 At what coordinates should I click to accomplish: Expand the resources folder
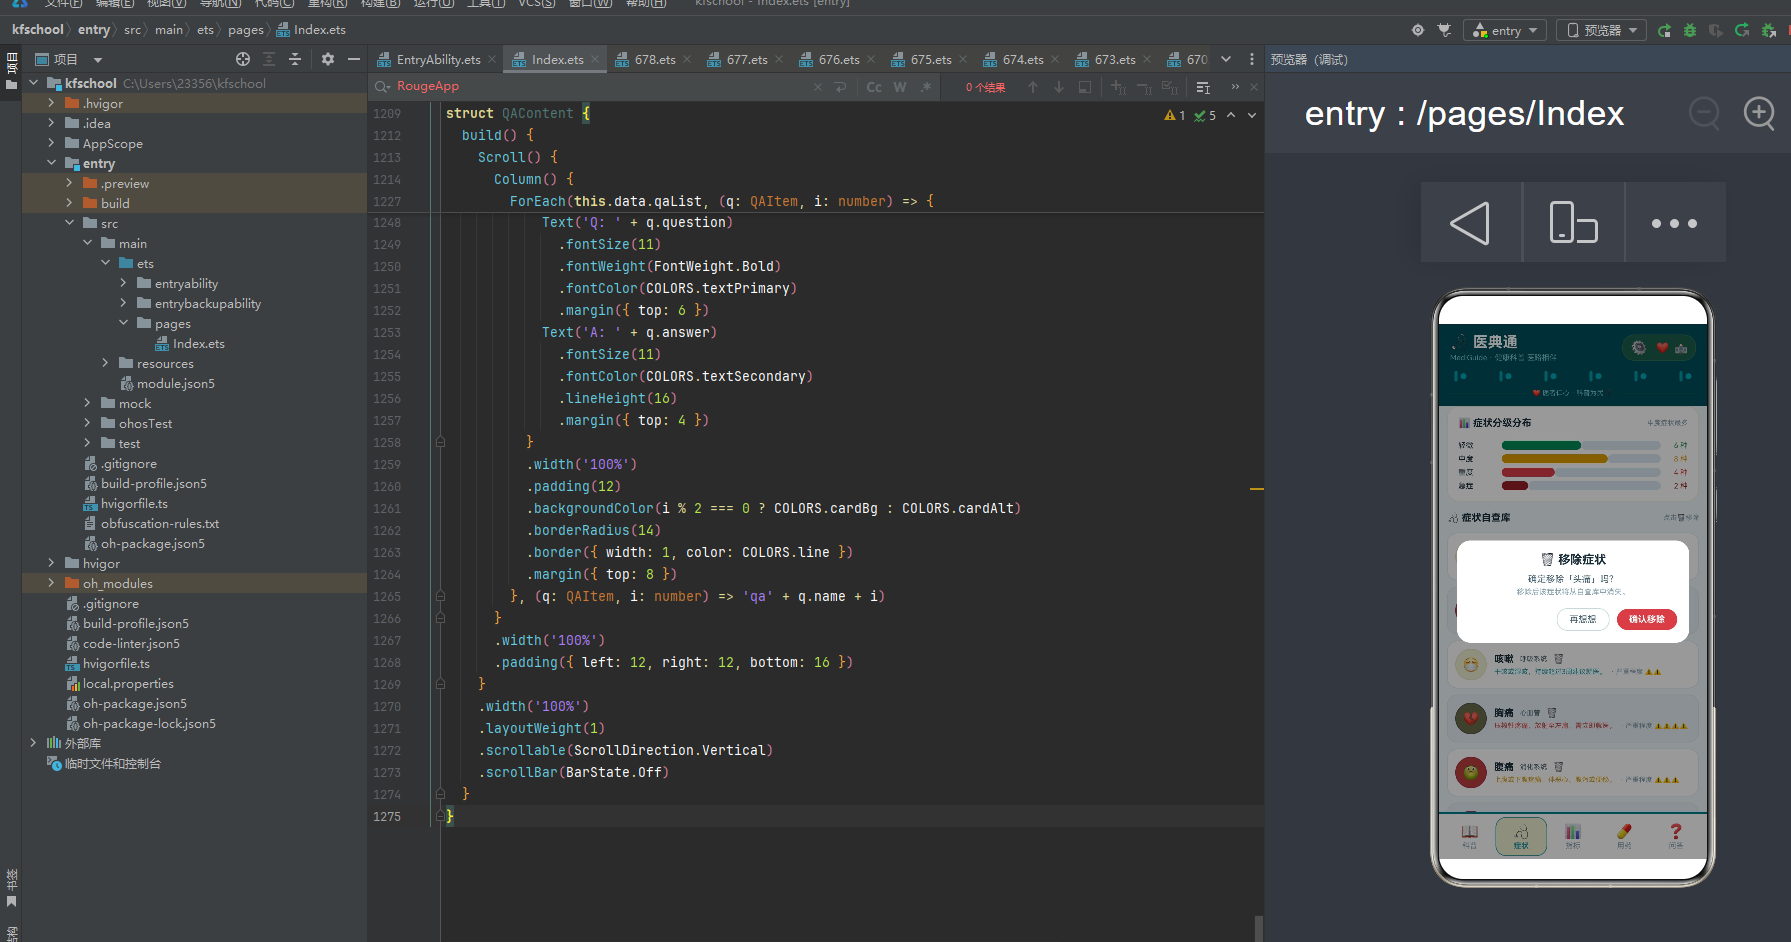coord(105,363)
